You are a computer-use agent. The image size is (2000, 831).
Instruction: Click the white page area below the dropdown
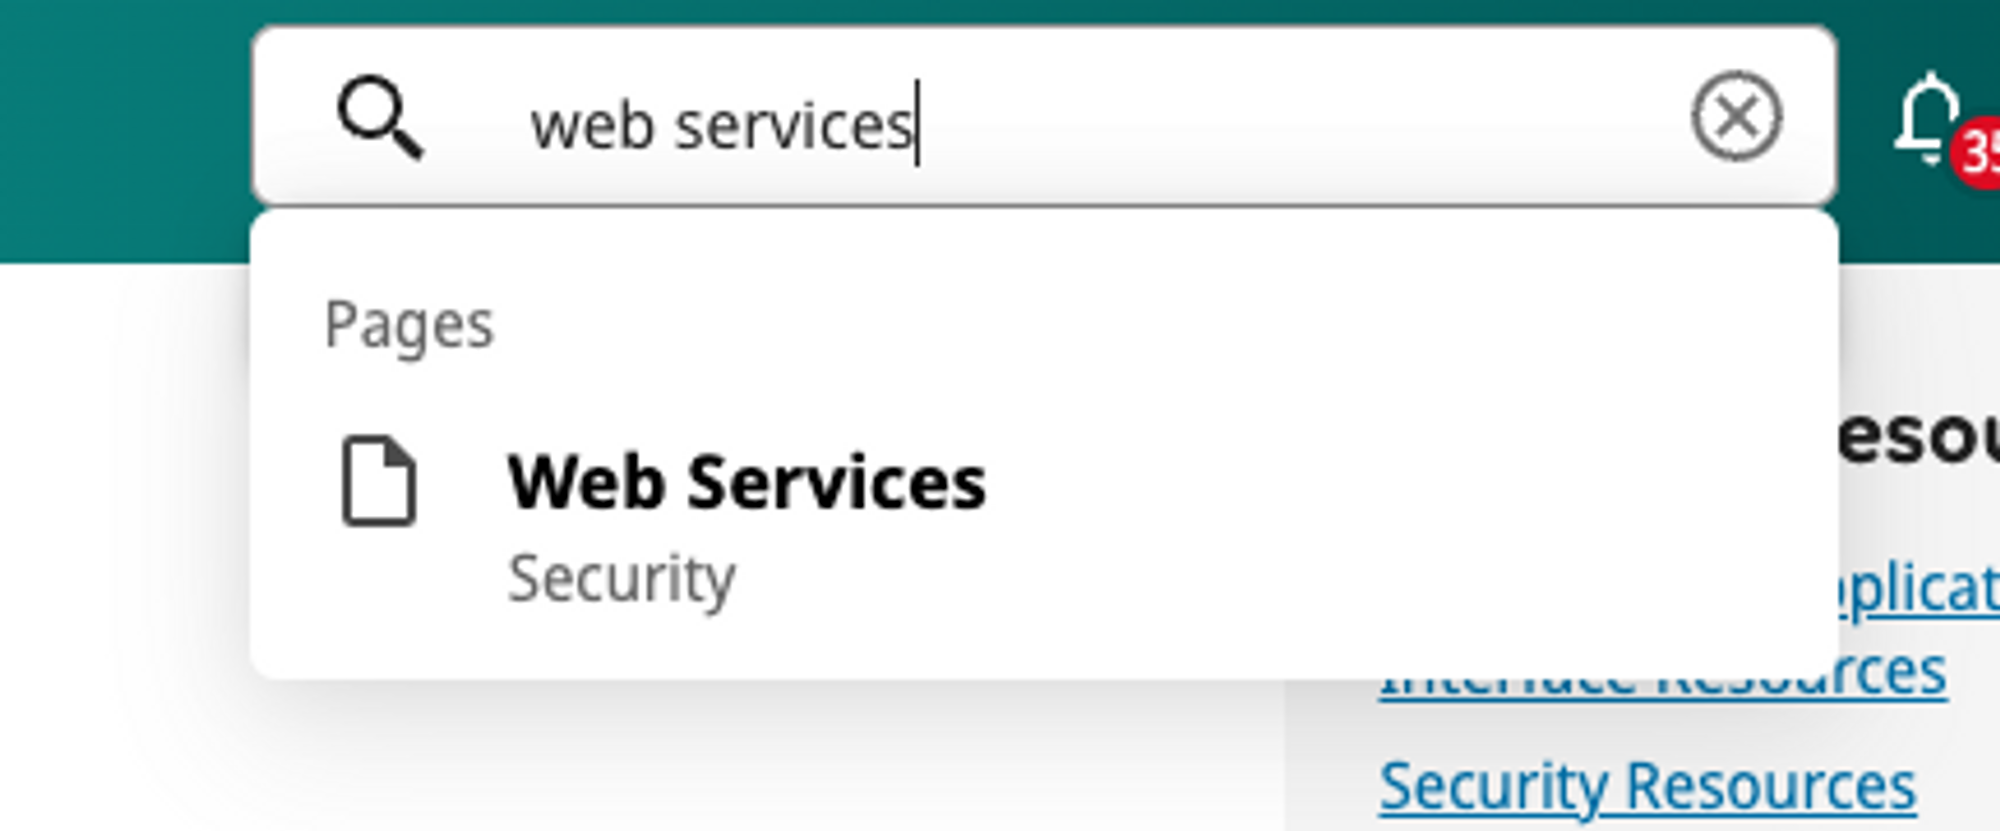pyautogui.click(x=700, y=760)
